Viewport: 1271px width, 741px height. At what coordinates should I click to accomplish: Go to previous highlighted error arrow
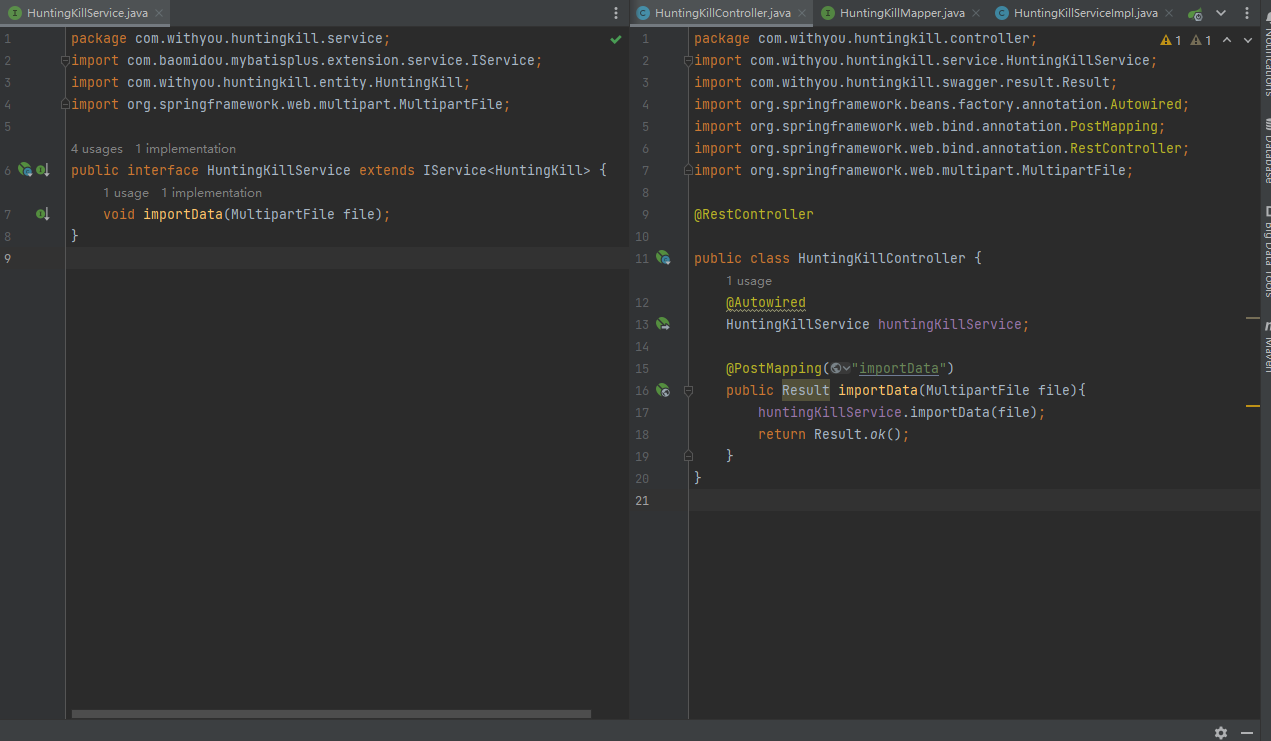tap(1227, 40)
